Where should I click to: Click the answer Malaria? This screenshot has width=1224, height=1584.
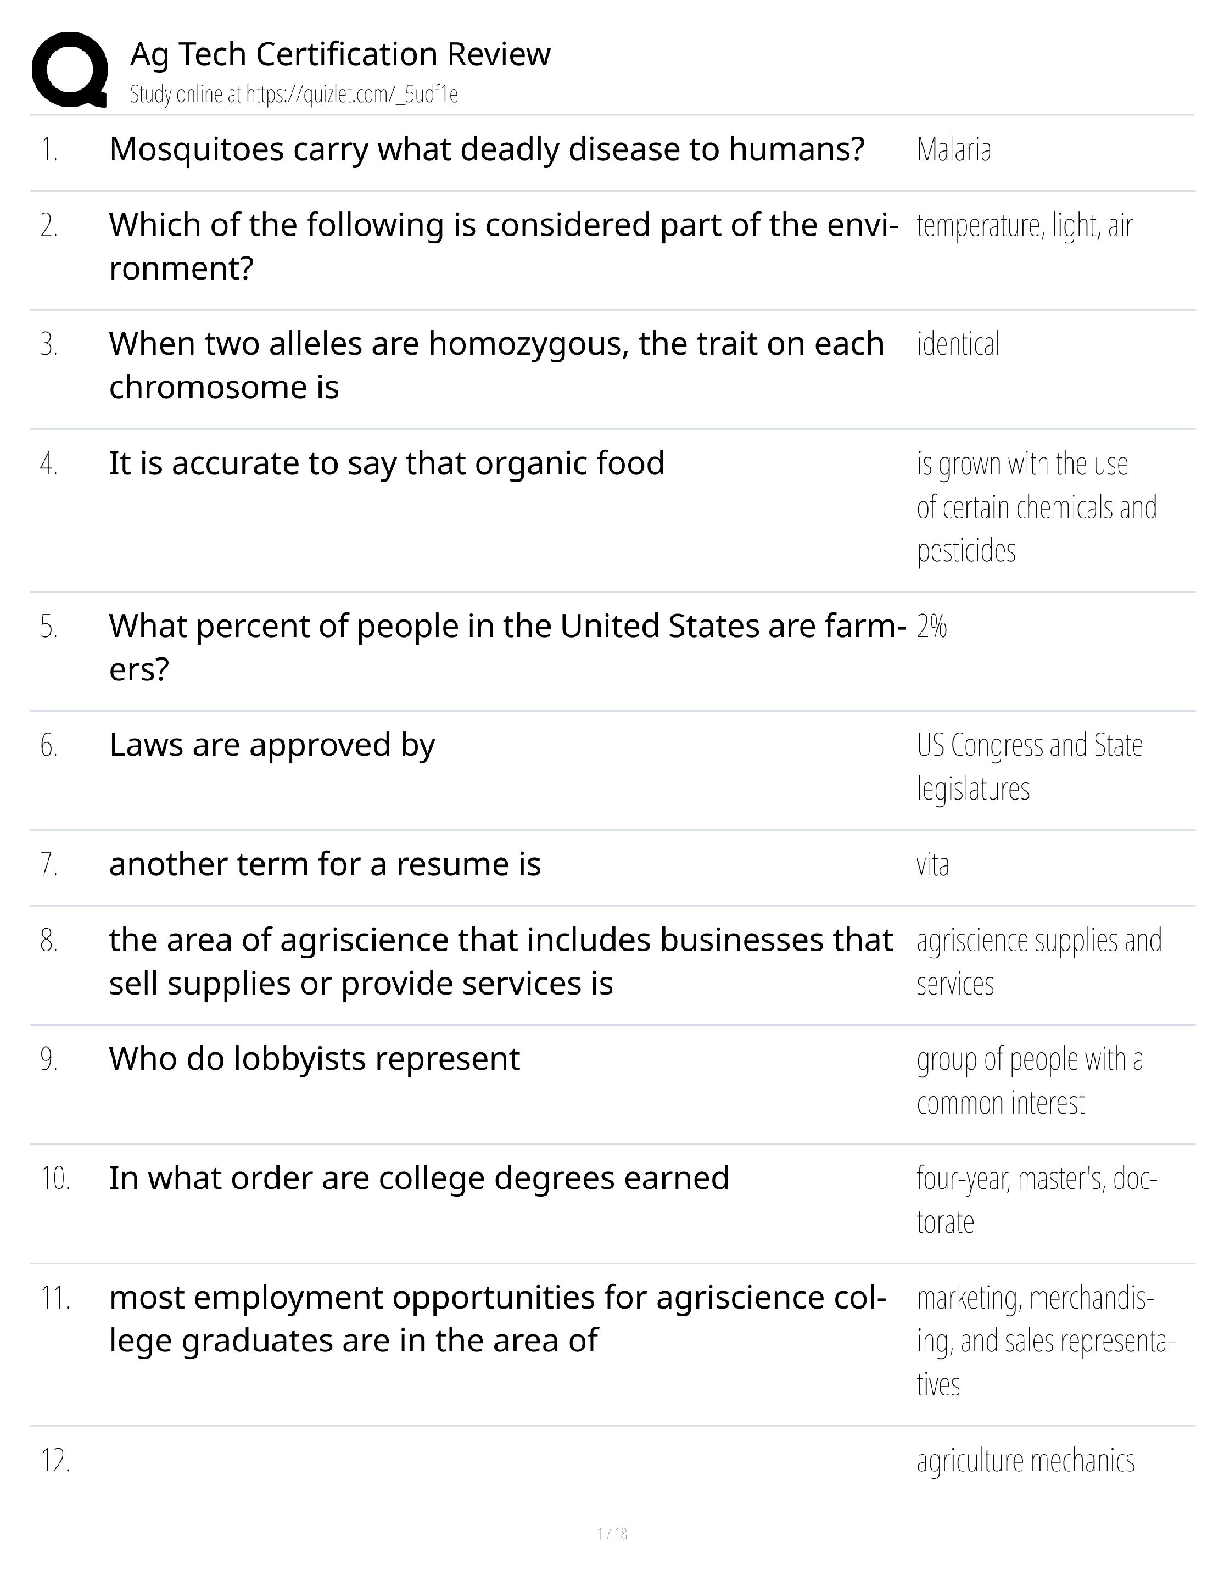pos(953,151)
